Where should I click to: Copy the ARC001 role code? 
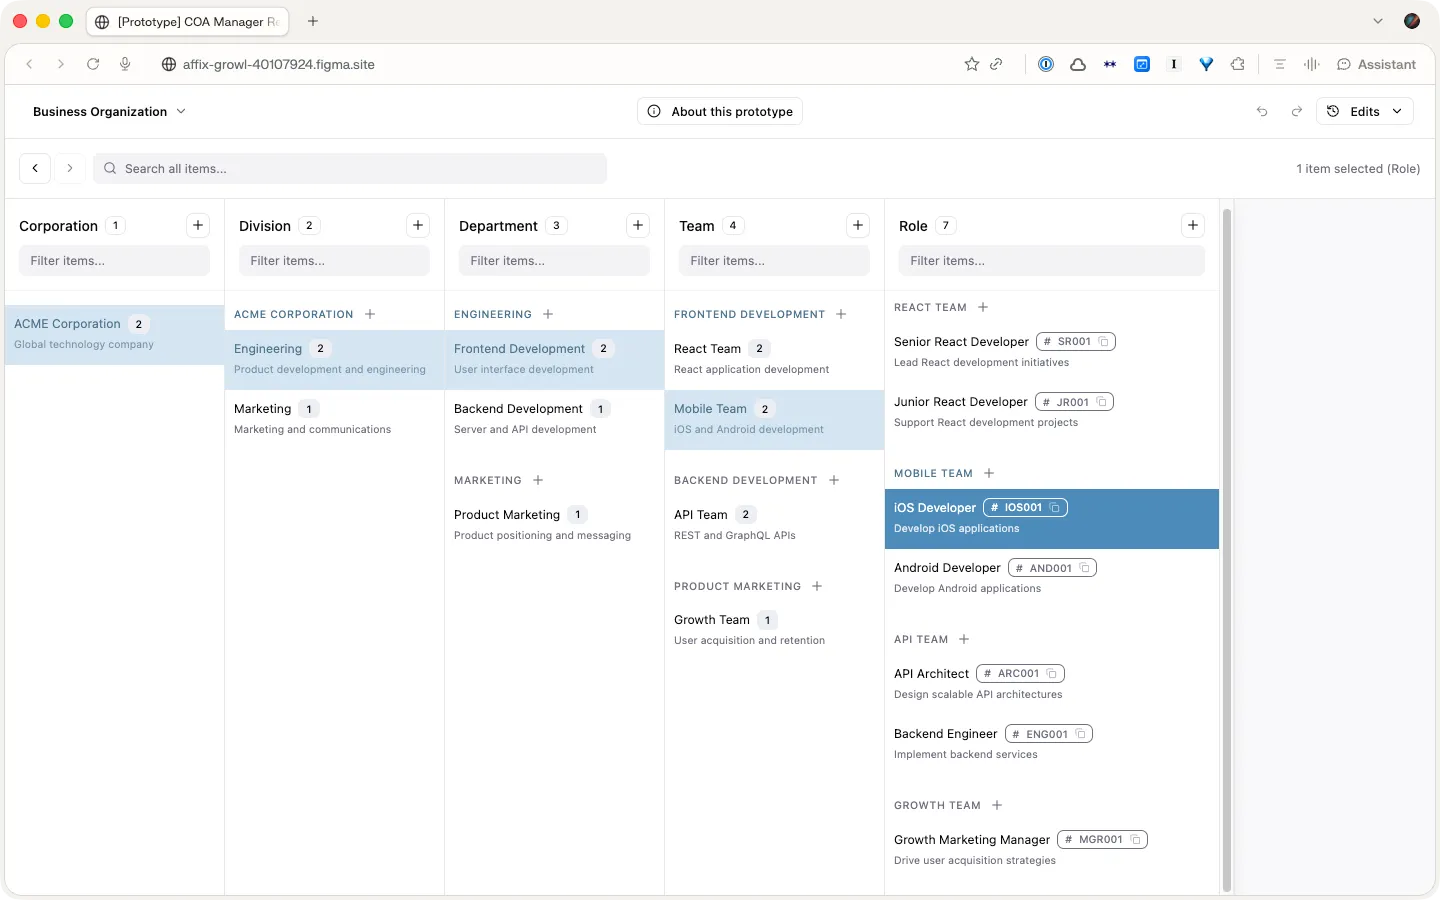click(1052, 674)
